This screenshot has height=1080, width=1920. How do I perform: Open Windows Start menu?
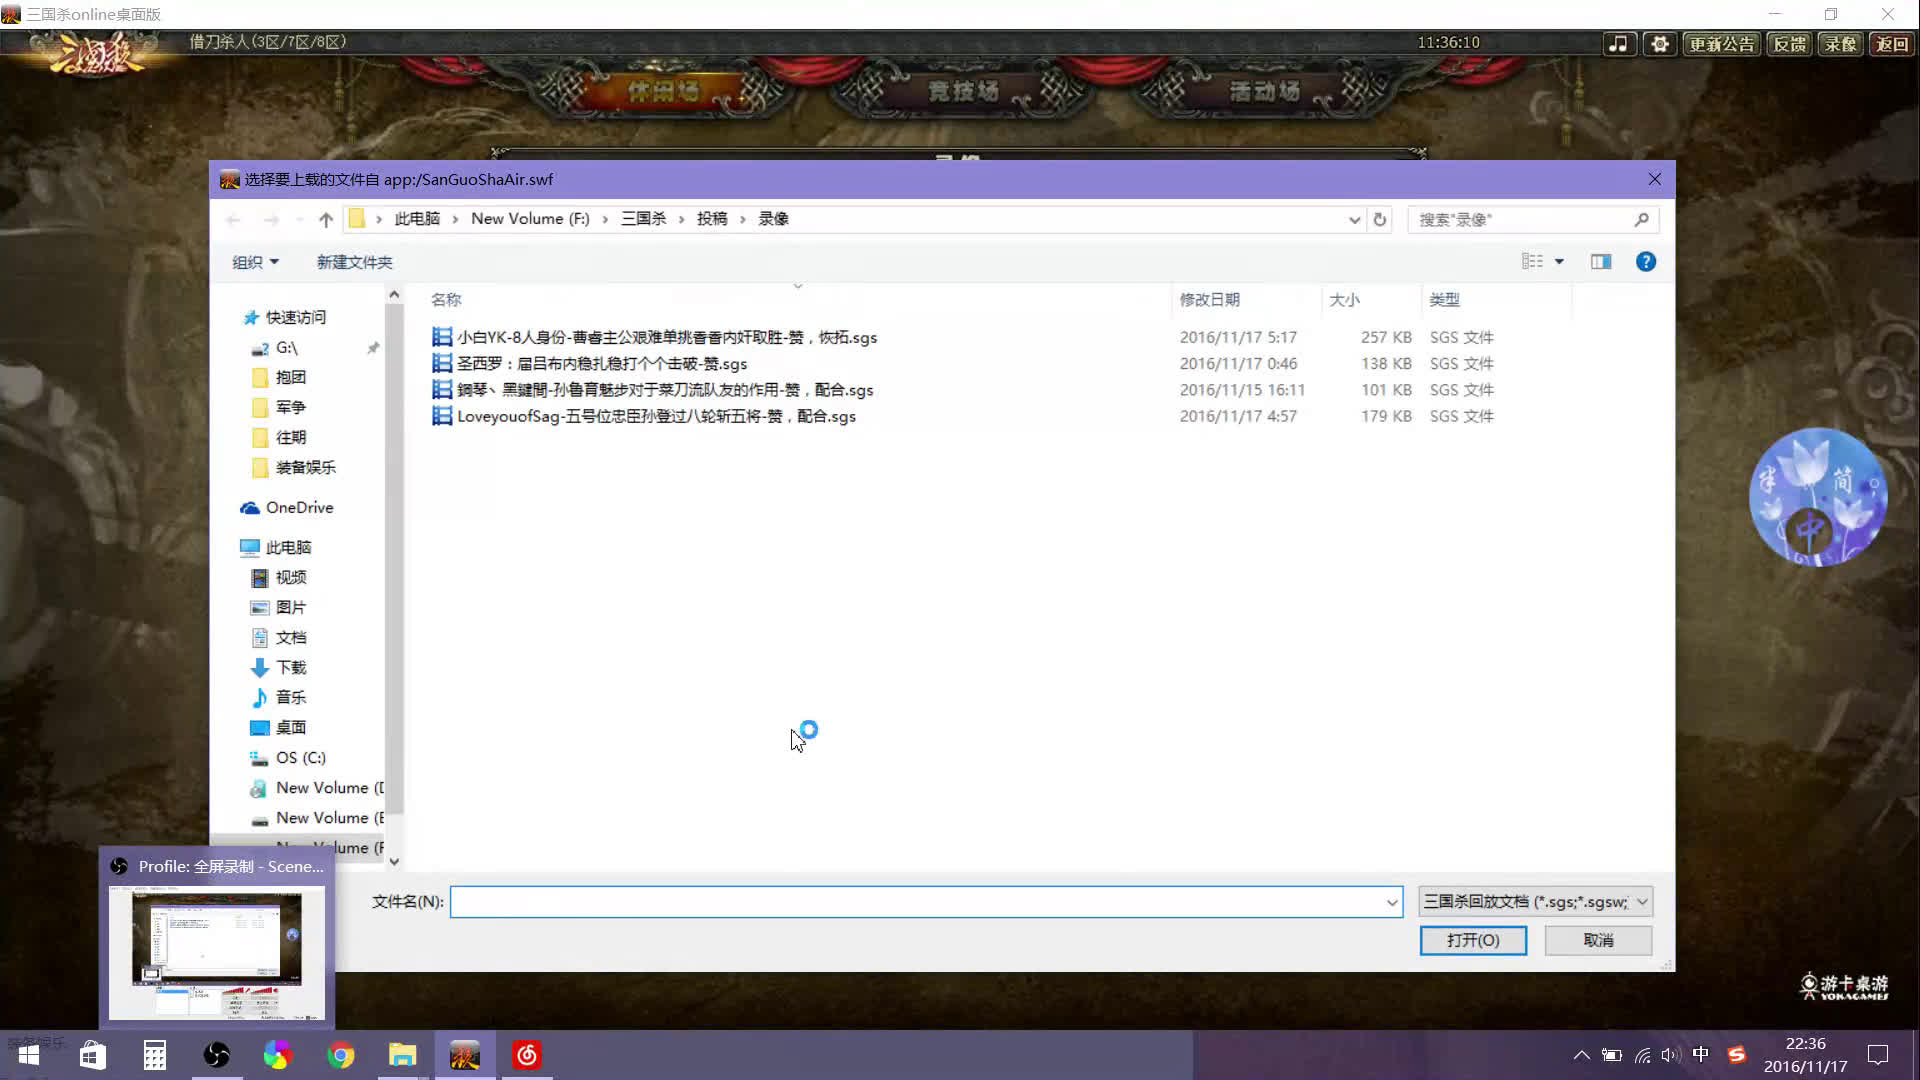coord(29,1055)
